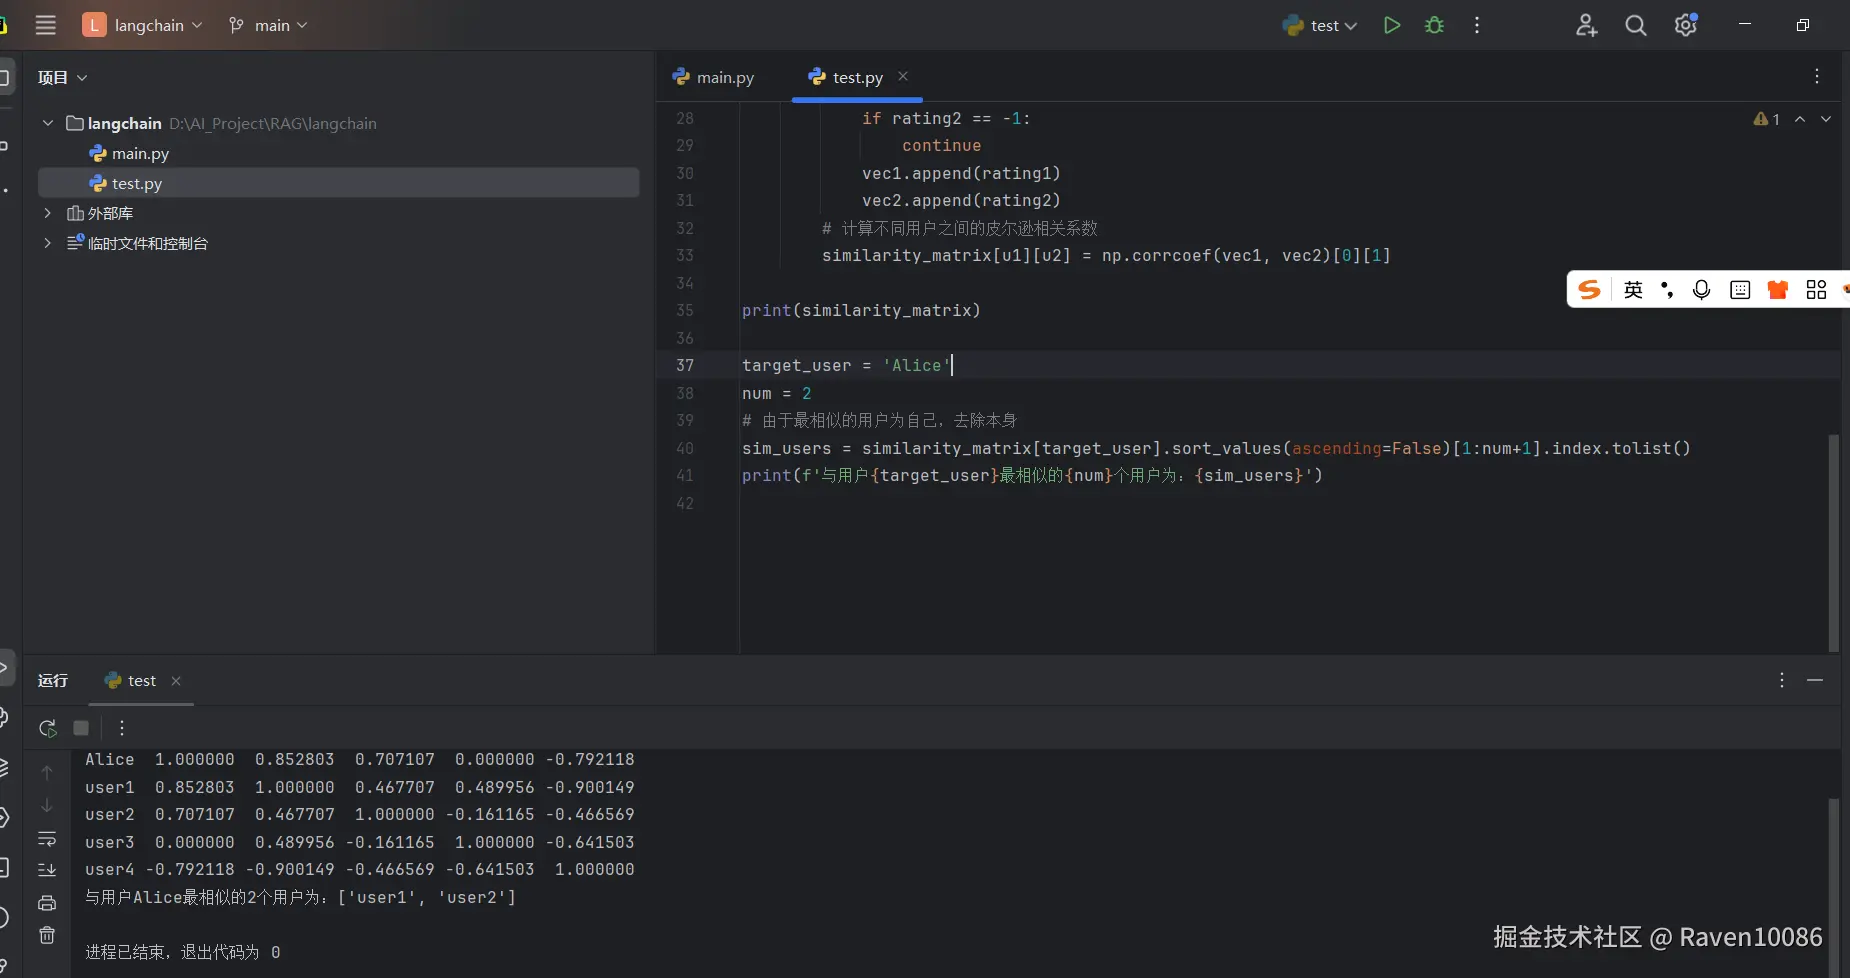
Task: Open IDE settings gear
Action: pos(1686,25)
